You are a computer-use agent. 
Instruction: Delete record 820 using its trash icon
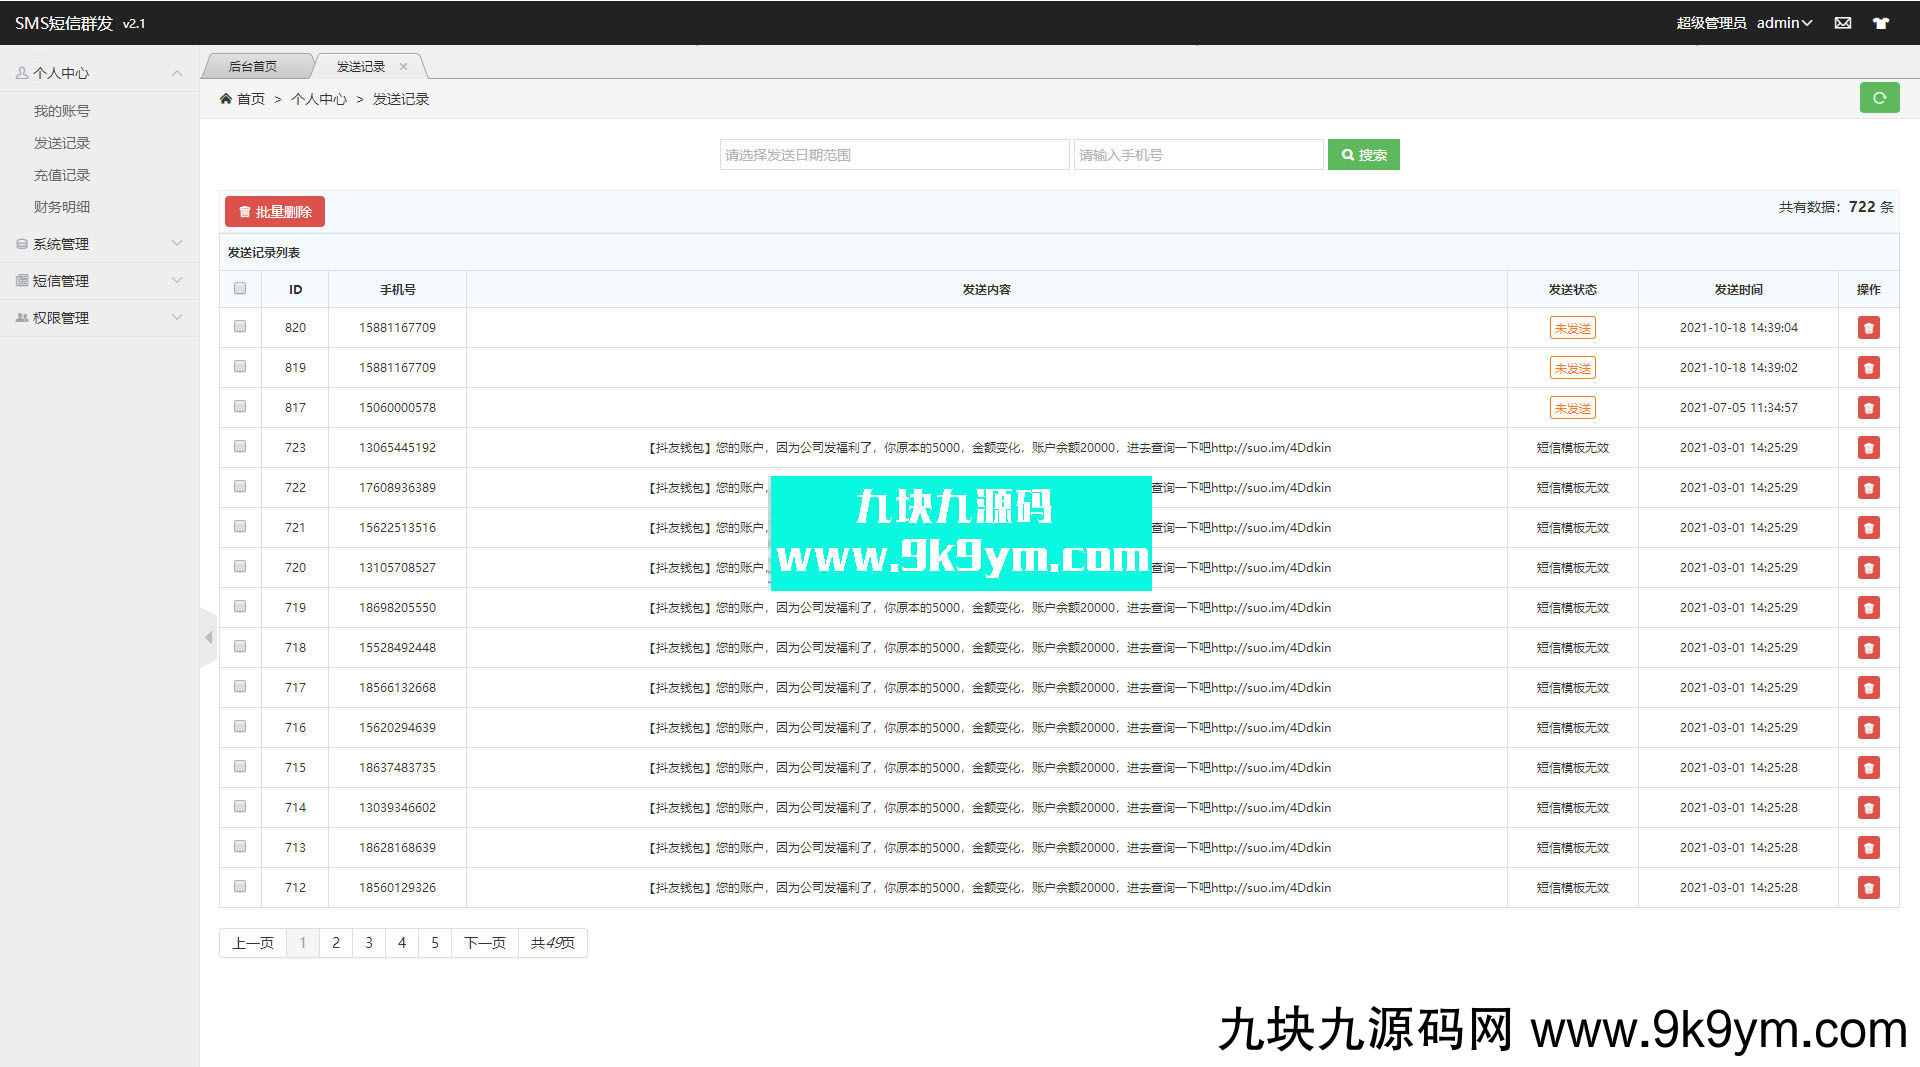[1868, 328]
